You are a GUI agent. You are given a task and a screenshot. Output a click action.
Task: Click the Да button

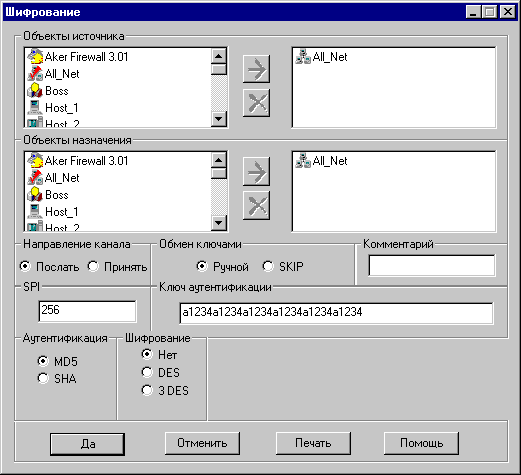tap(87, 444)
